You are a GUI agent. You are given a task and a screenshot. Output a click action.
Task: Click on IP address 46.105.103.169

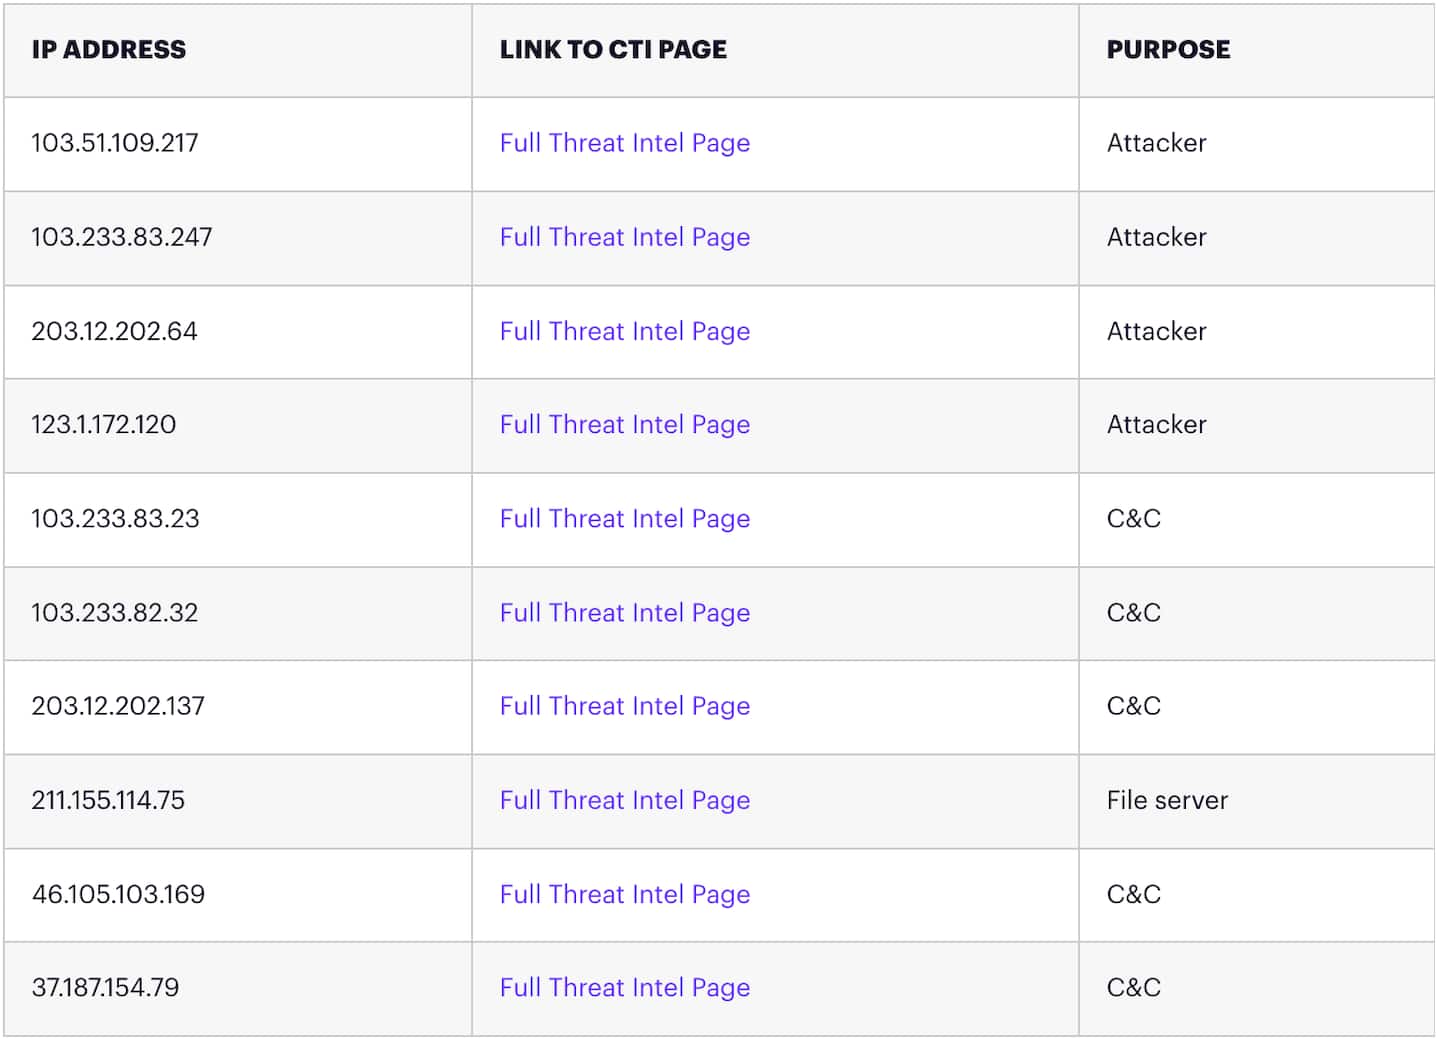(x=118, y=894)
